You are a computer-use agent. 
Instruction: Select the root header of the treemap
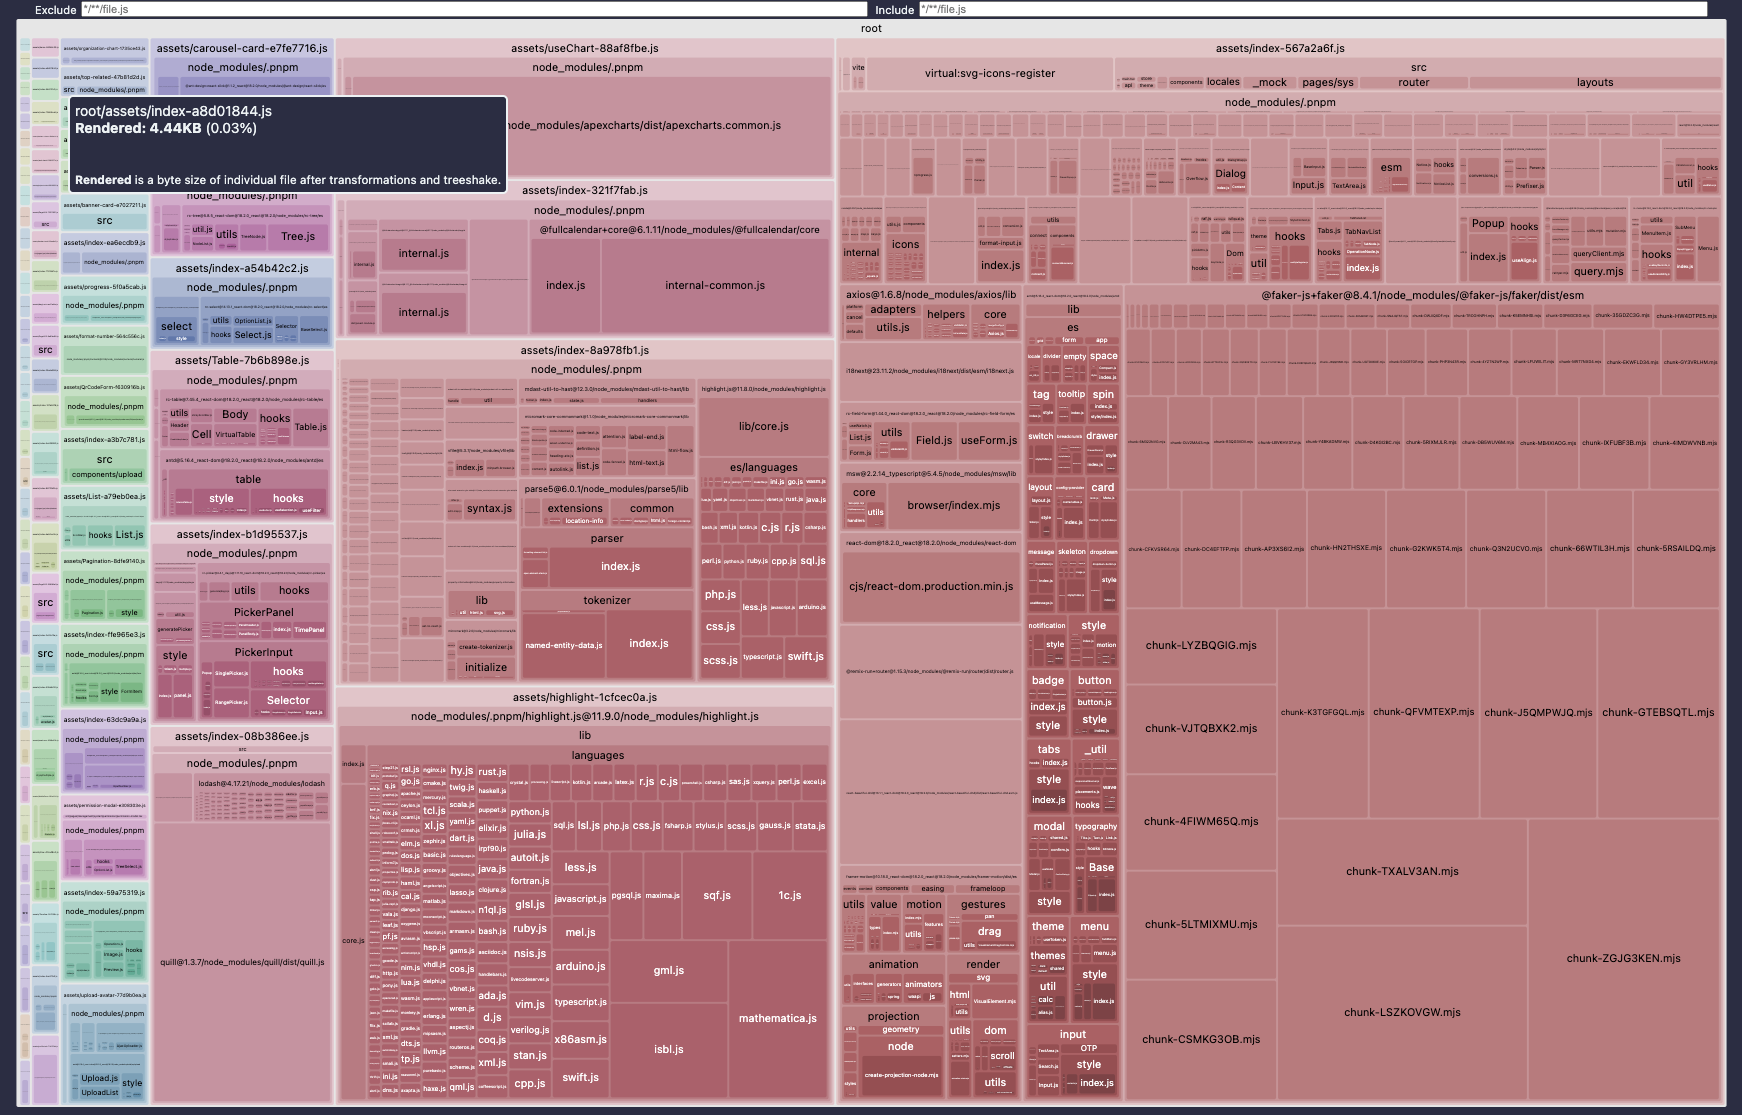tap(871, 28)
